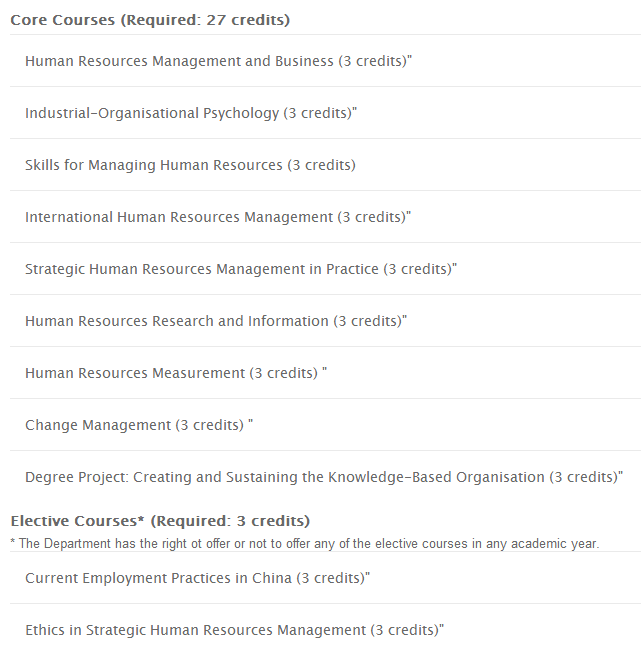Click credits label beside Change Management
Image resolution: width=641 pixels, height=651 pixels.
click(x=210, y=425)
